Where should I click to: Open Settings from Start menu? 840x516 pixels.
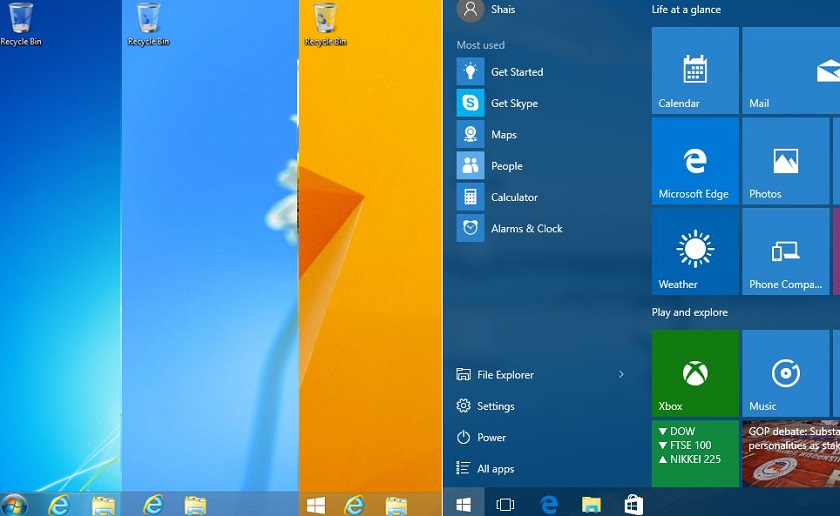(485, 406)
